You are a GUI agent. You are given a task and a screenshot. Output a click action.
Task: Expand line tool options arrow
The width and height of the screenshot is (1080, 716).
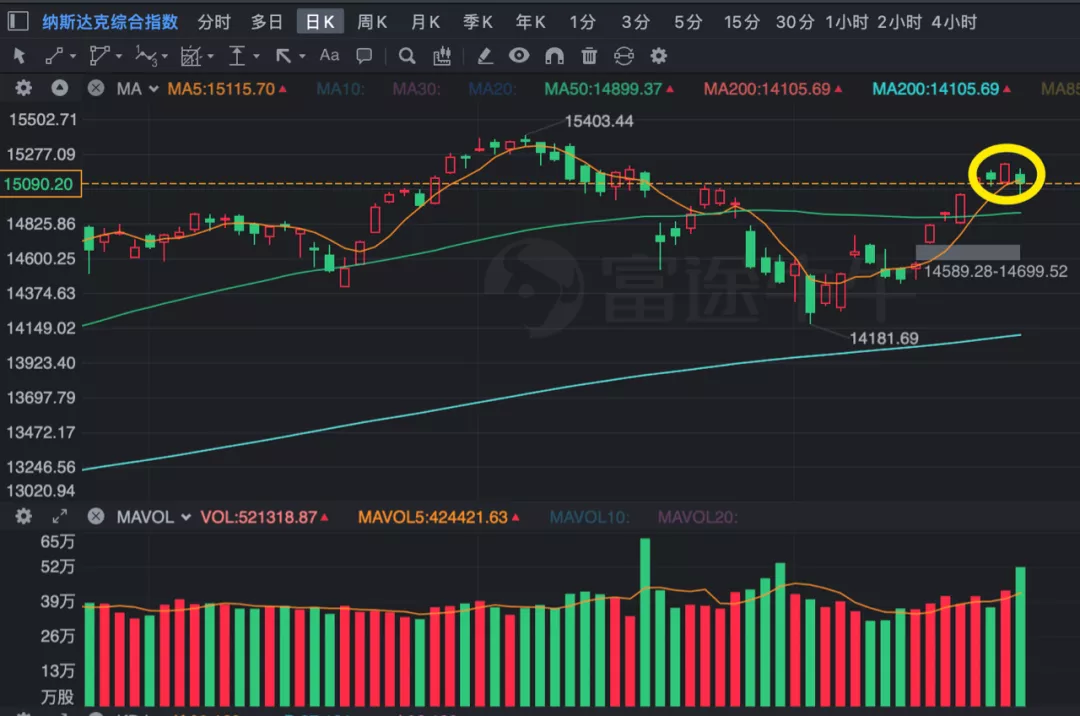click(73, 56)
